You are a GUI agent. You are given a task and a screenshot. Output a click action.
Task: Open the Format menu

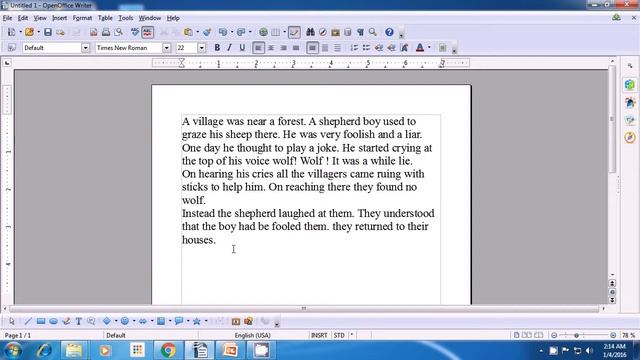coord(82,18)
